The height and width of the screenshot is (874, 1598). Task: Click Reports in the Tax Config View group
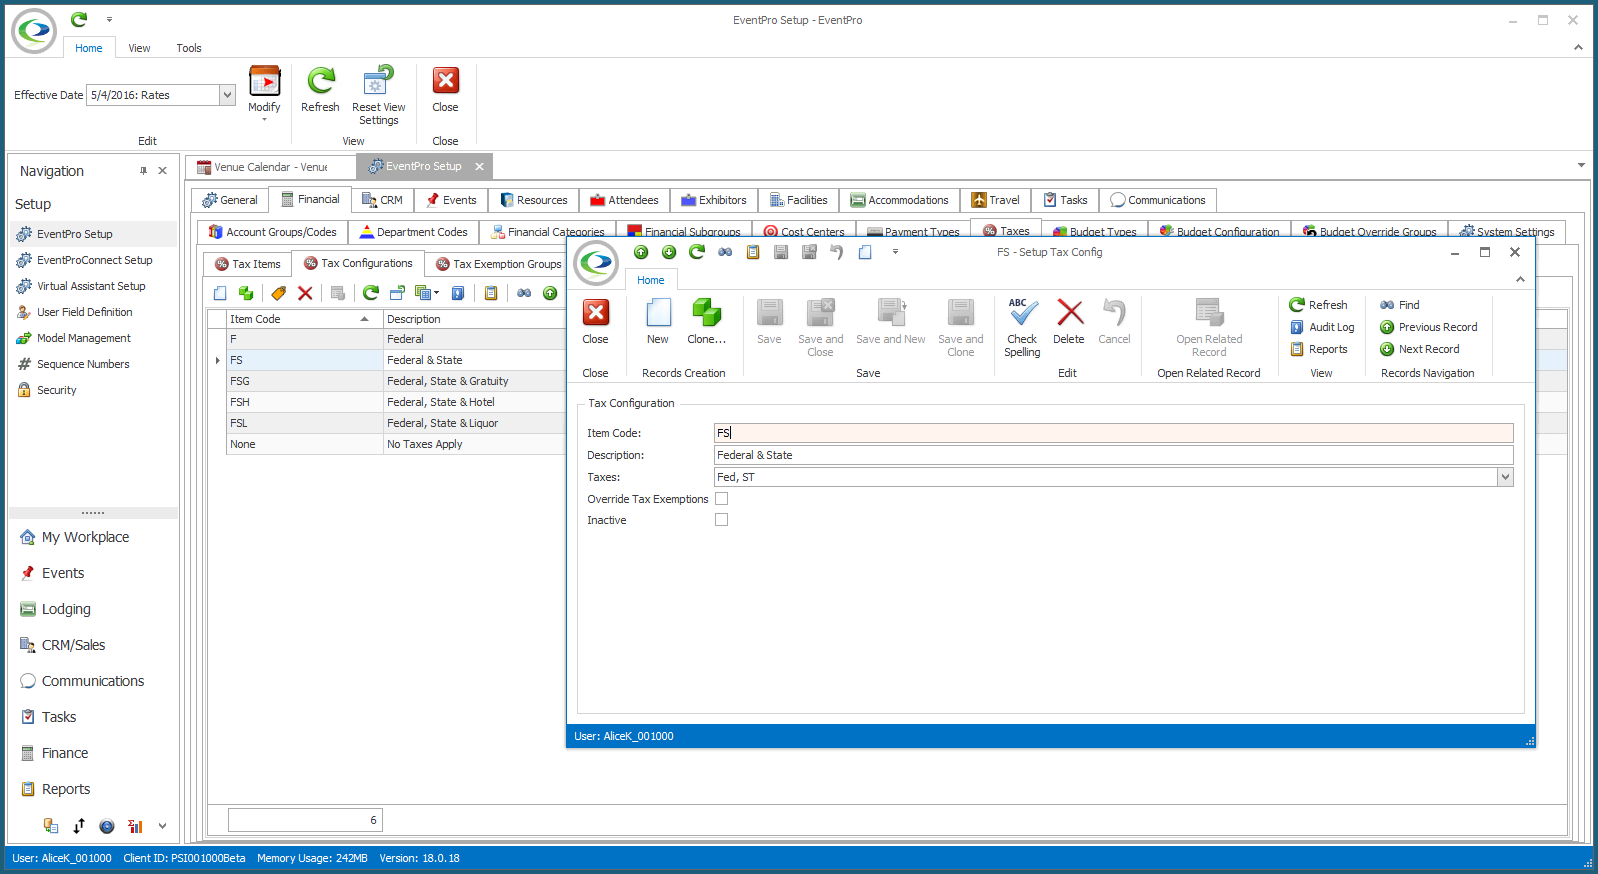pos(1319,349)
